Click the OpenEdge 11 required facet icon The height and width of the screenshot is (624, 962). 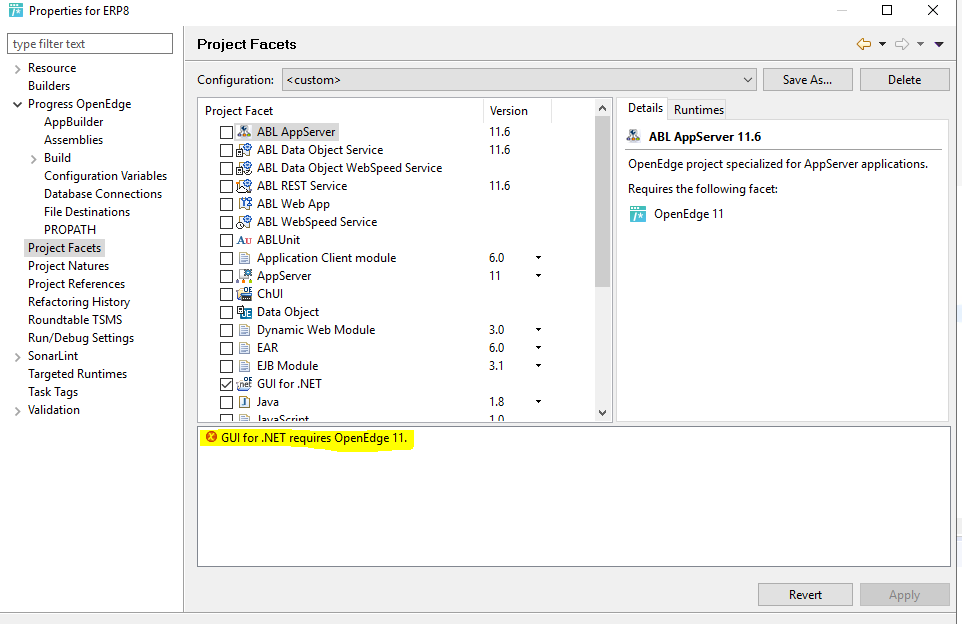(638, 214)
